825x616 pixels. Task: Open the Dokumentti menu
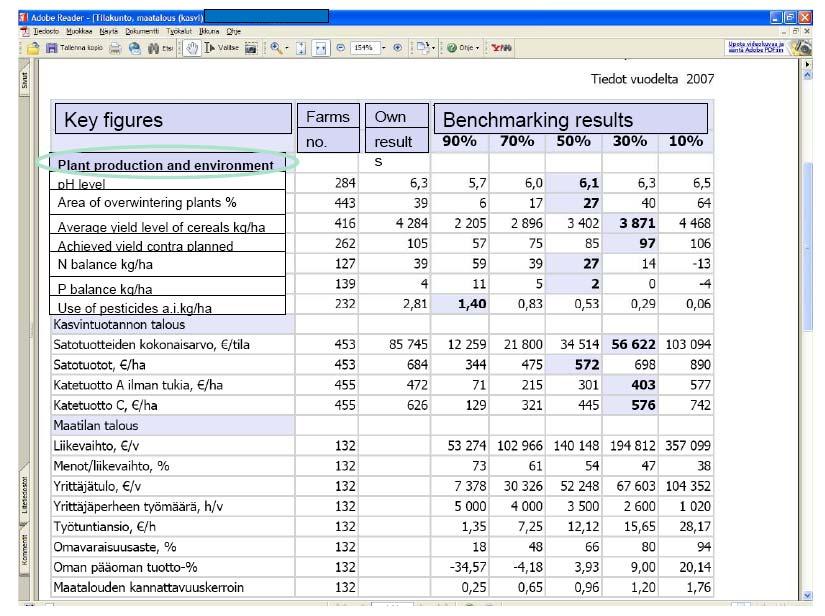[x=142, y=32]
